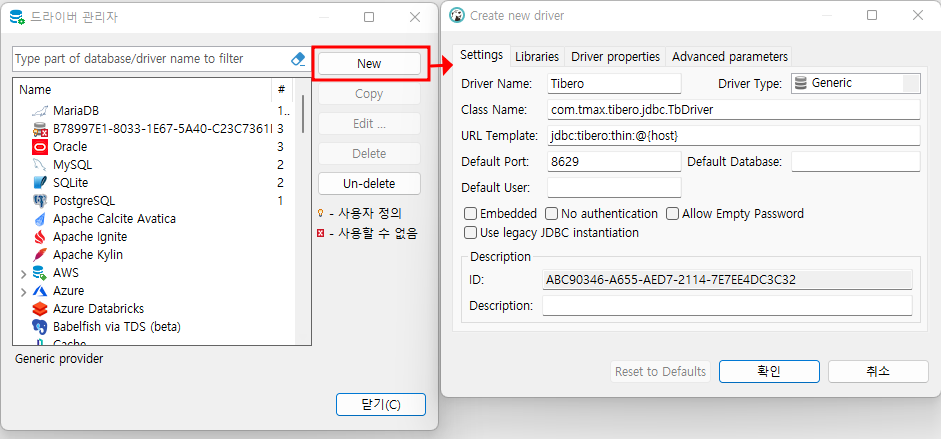
Task: Click the Description text field
Action: [x=727, y=305]
